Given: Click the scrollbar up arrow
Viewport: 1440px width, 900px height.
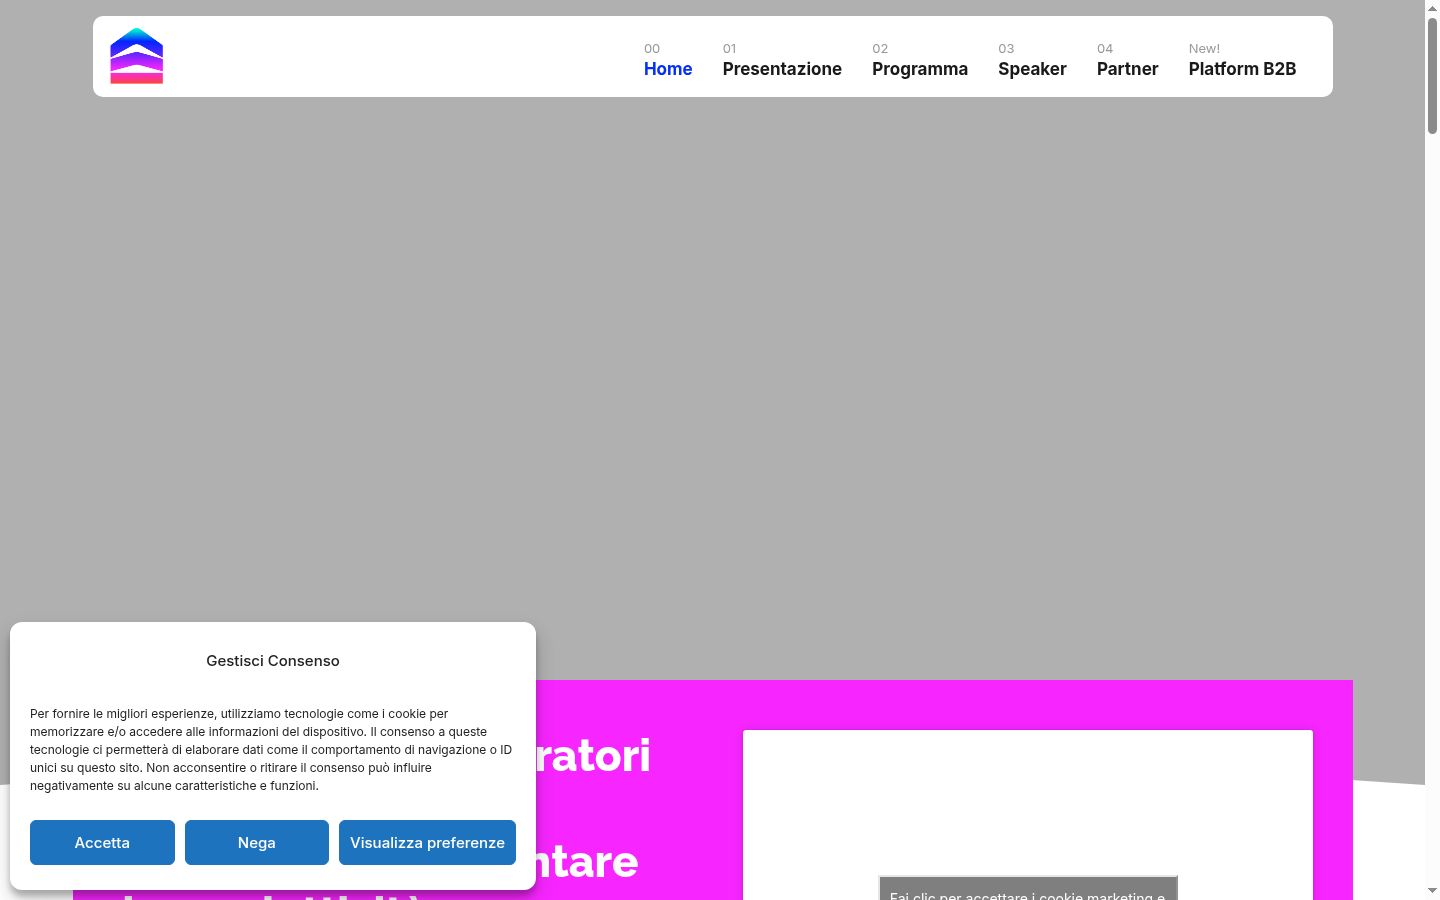Looking at the screenshot, I should click(x=1432, y=7).
